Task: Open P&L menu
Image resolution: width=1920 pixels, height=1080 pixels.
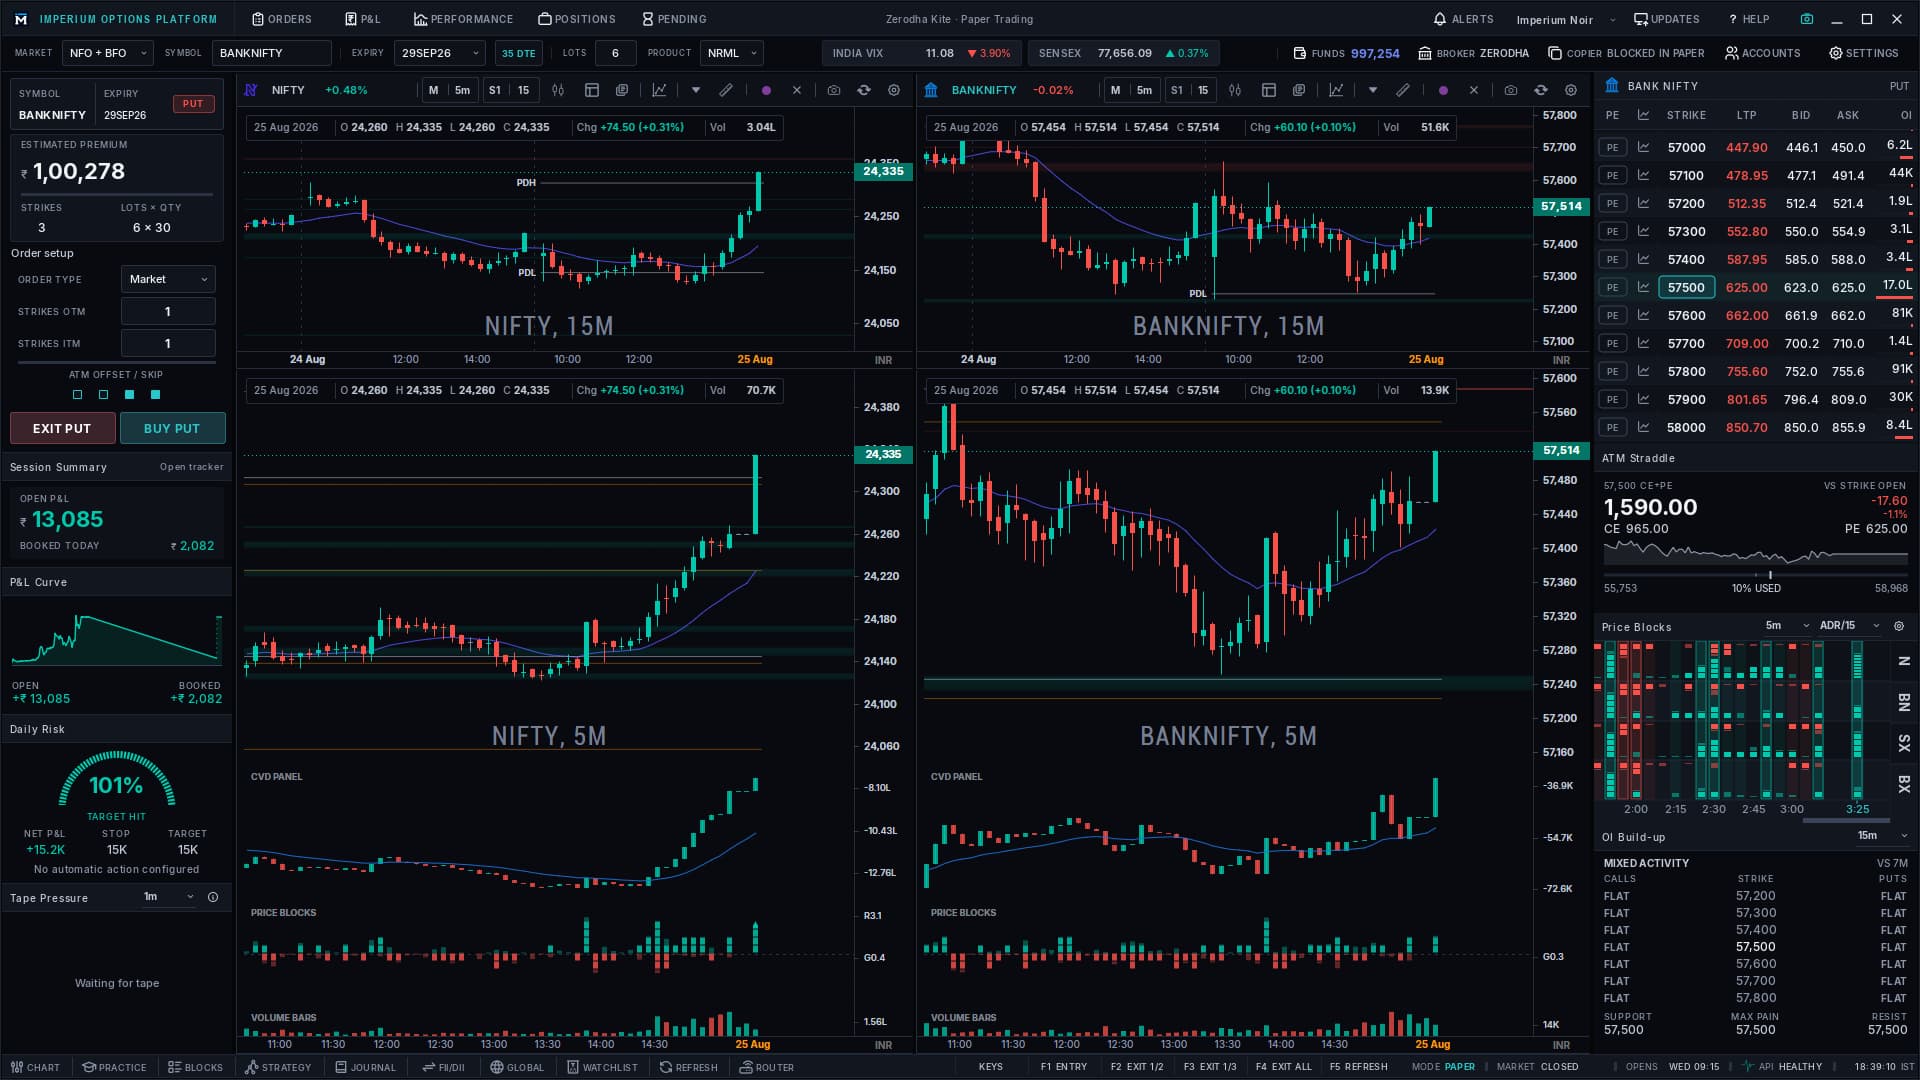Action: (x=363, y=19)
